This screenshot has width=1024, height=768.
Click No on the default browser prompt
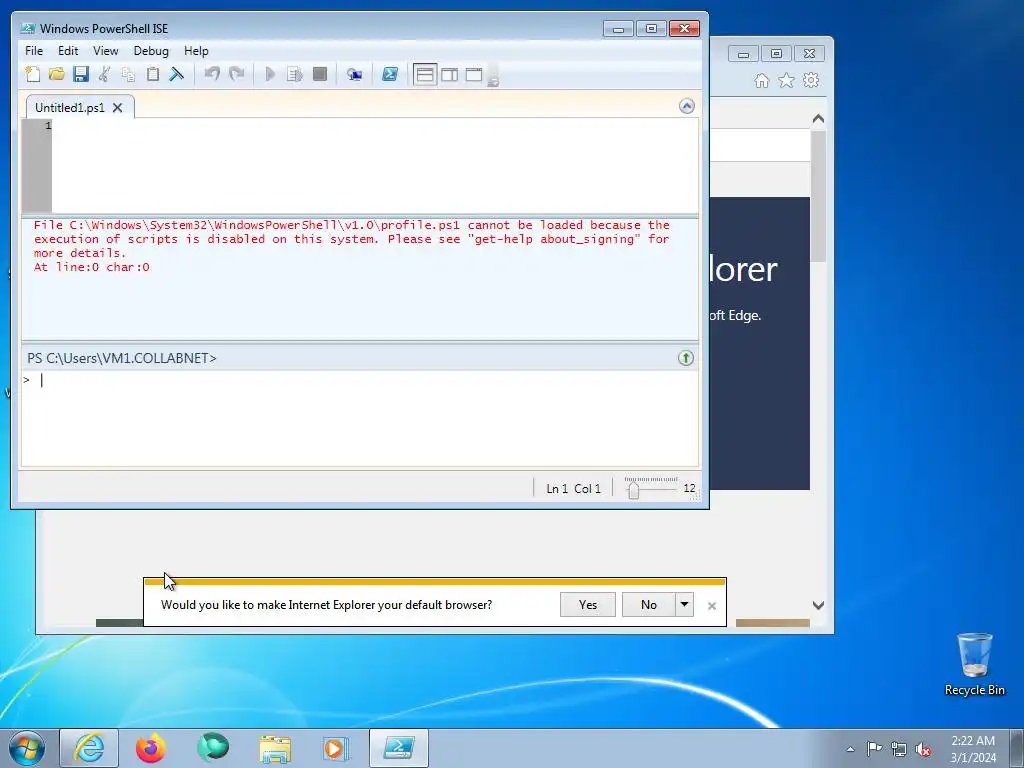click(648, 605)
